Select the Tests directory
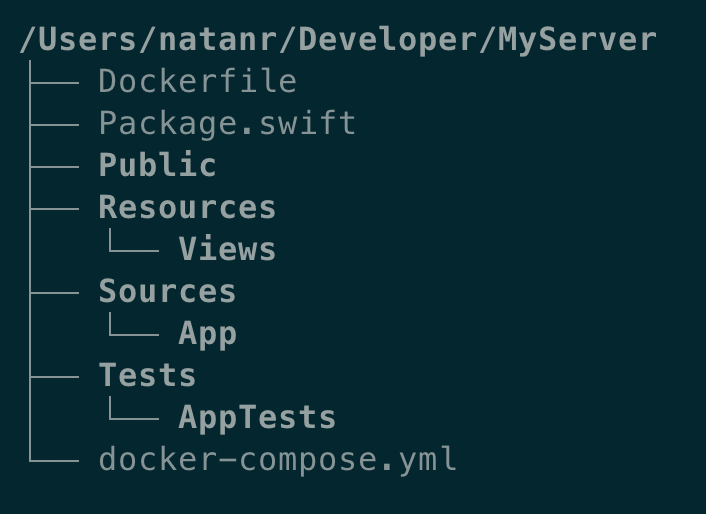Screen dimensions: 706x514 click(x=147, y=375)
